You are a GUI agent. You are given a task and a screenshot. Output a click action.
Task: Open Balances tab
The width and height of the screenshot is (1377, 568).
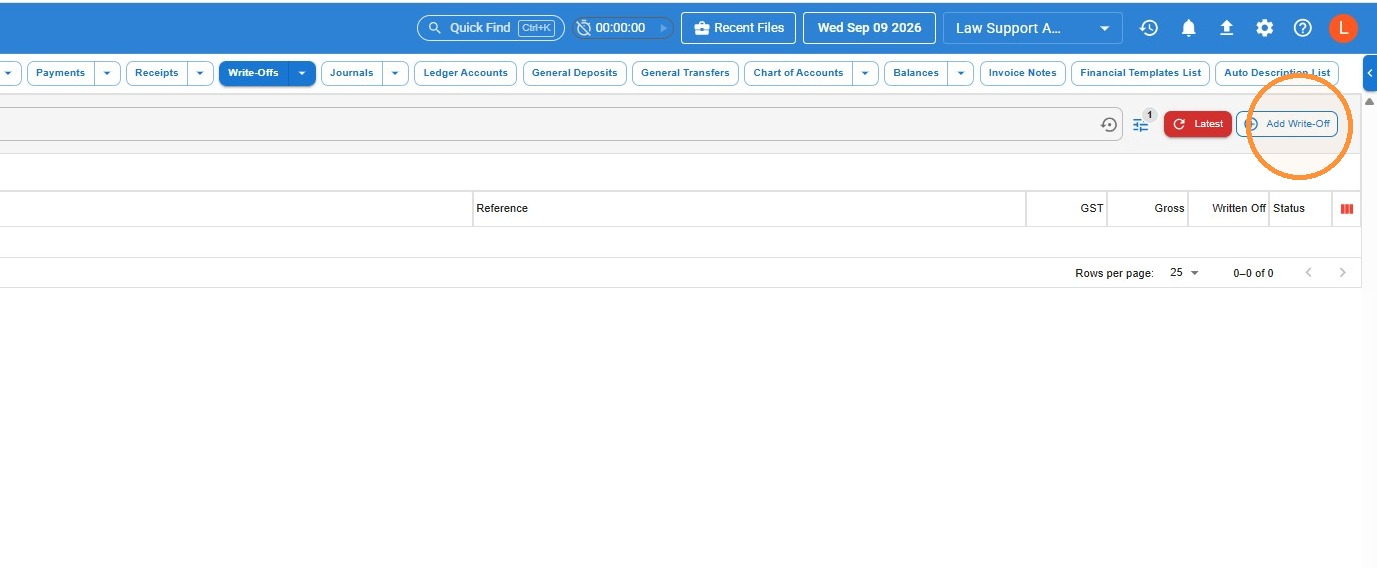tap(916, 73)
